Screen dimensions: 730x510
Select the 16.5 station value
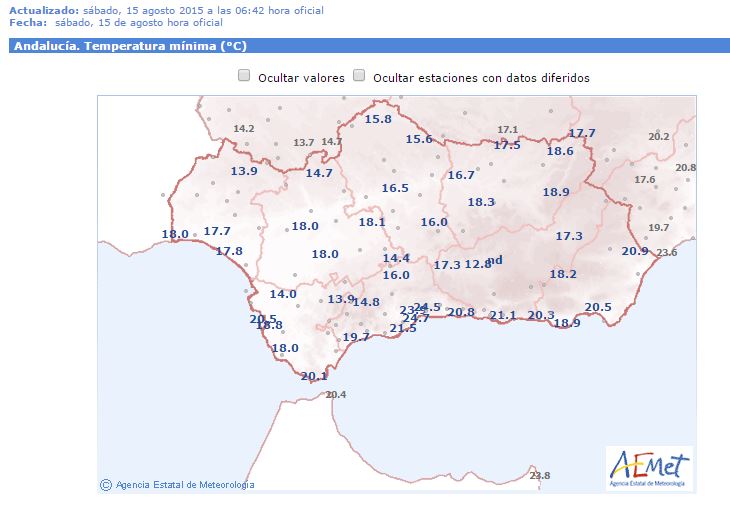tap(395, 188)
